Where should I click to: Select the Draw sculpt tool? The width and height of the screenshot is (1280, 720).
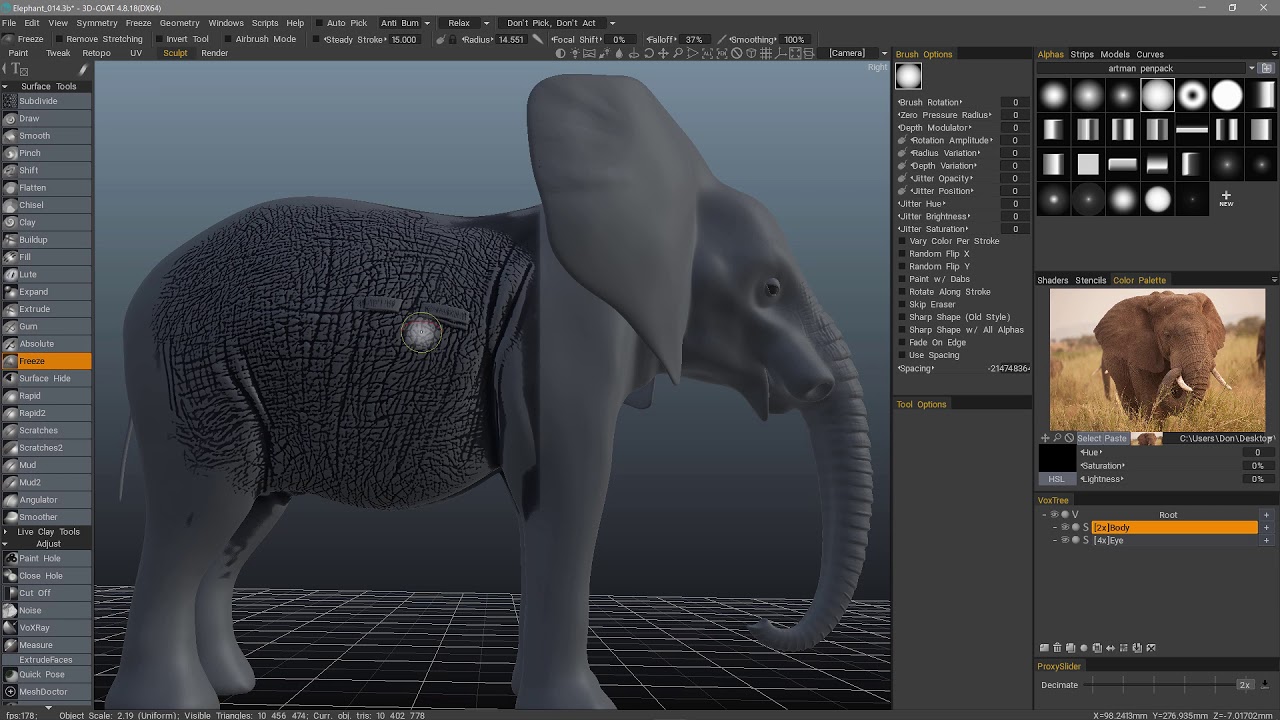(46, 118)
